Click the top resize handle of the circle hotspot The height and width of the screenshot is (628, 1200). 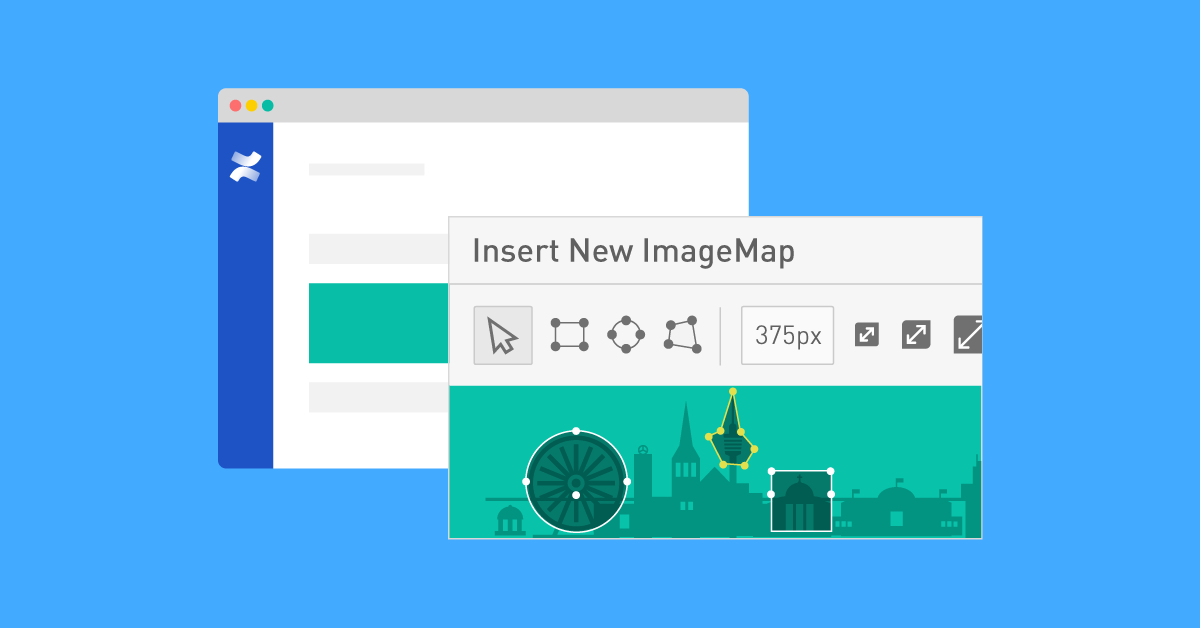click(576, 430)
